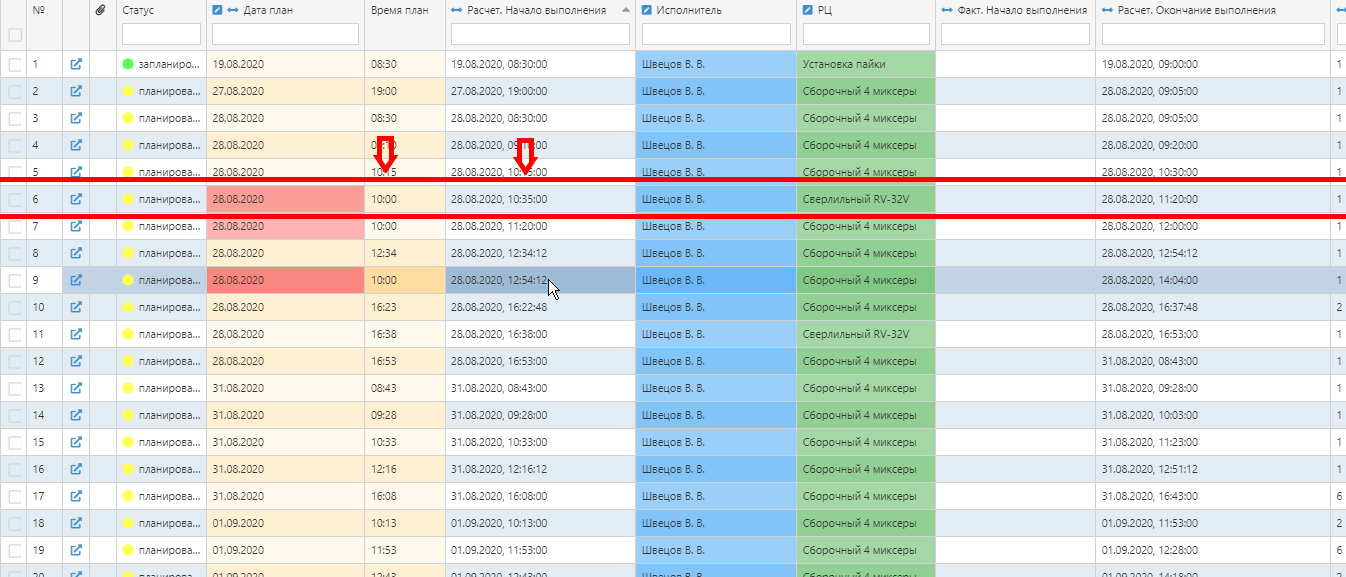Click the paperclip attachment column header icon
This screenshot has width=1346, height=577.
click(x=100, y=10)
